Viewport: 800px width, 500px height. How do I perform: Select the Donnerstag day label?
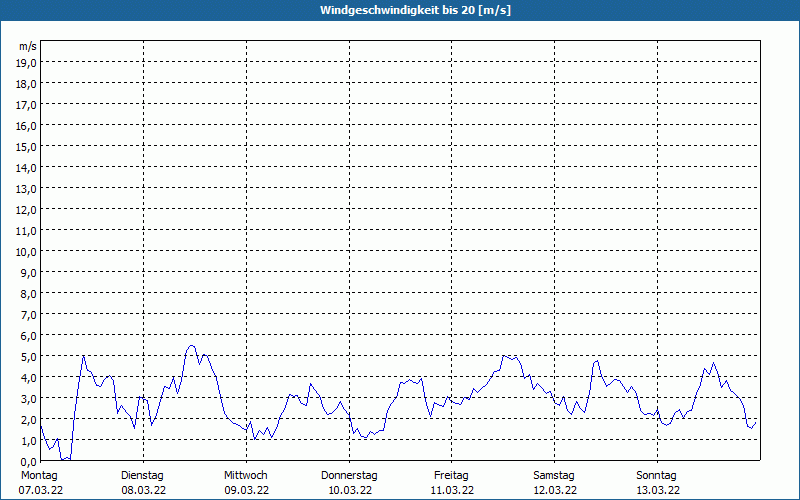pos(349,475)
